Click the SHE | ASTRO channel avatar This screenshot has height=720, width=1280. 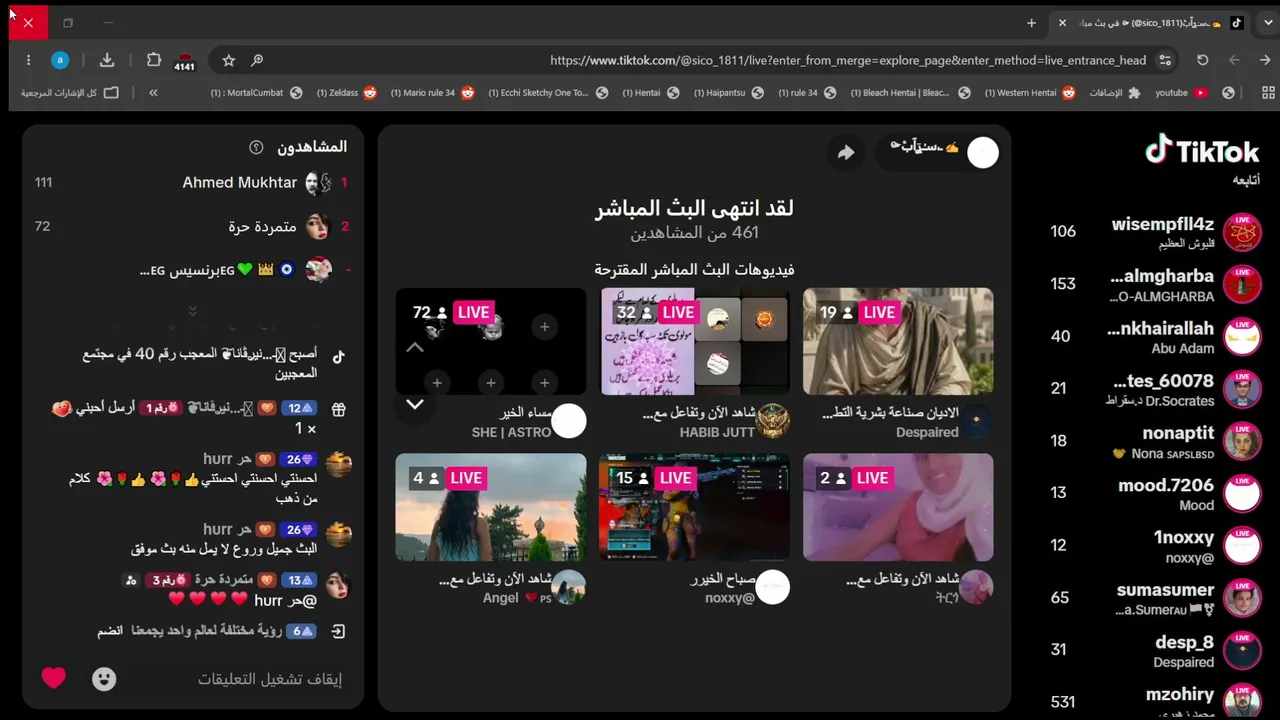pos(569,421)
